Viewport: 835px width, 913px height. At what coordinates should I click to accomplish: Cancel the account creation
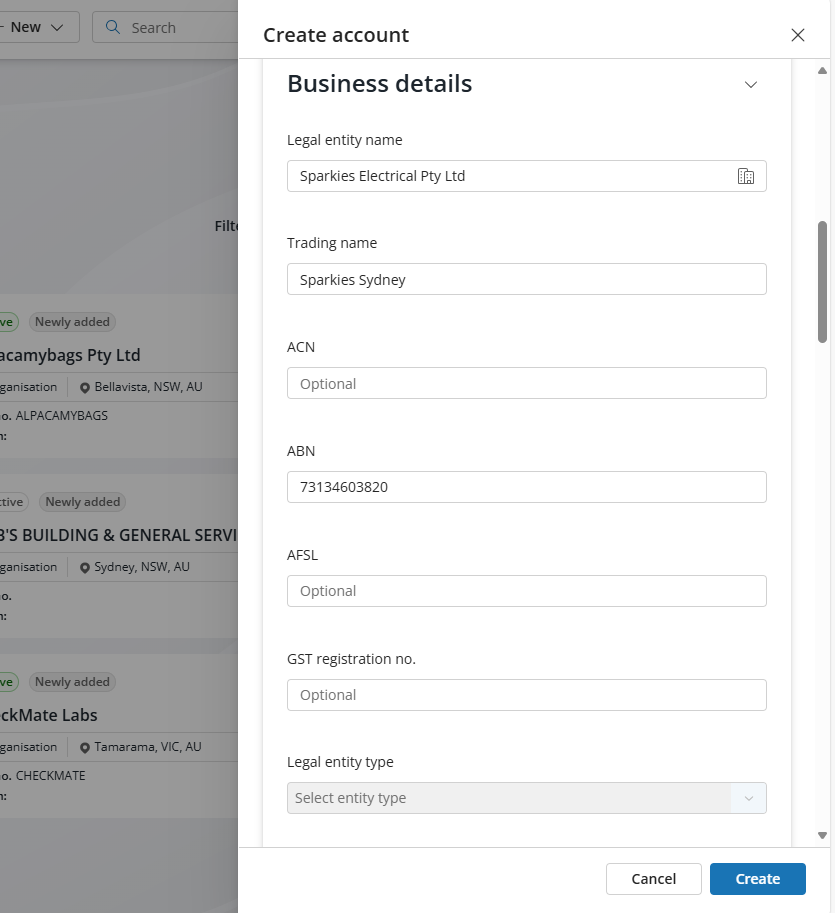(653, 879)
